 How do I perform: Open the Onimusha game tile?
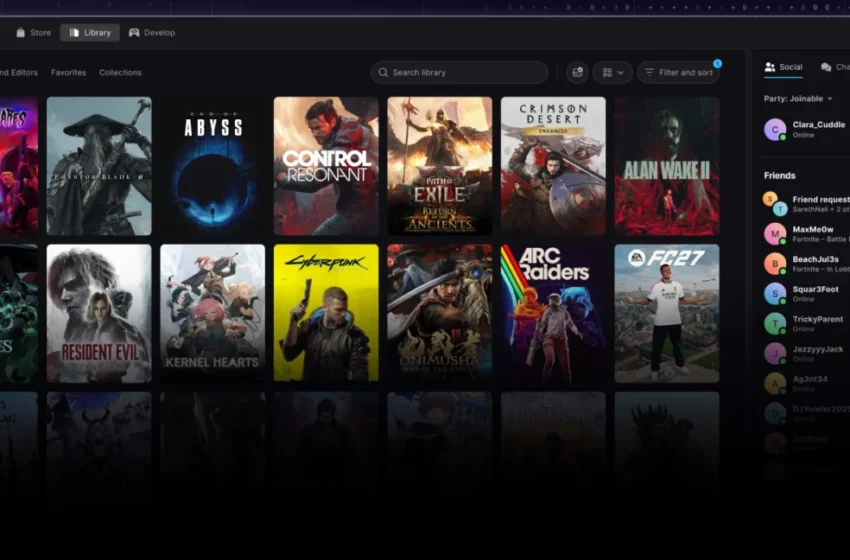(440, 313)
